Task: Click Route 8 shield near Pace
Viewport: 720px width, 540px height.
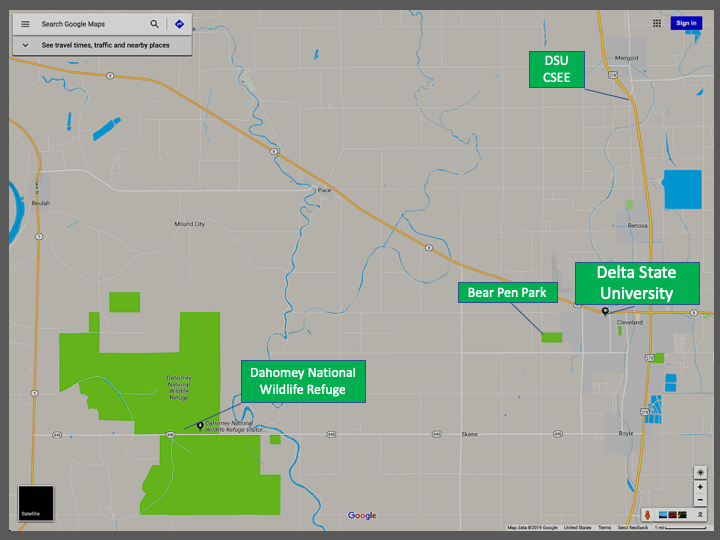Action: click(274, 151)
